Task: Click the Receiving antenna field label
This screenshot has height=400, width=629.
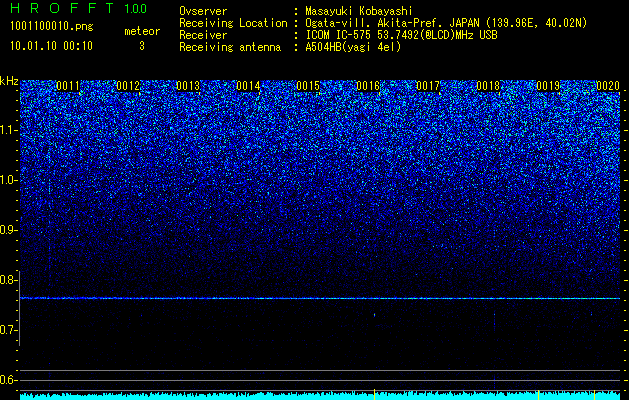Action: point(230,47)
